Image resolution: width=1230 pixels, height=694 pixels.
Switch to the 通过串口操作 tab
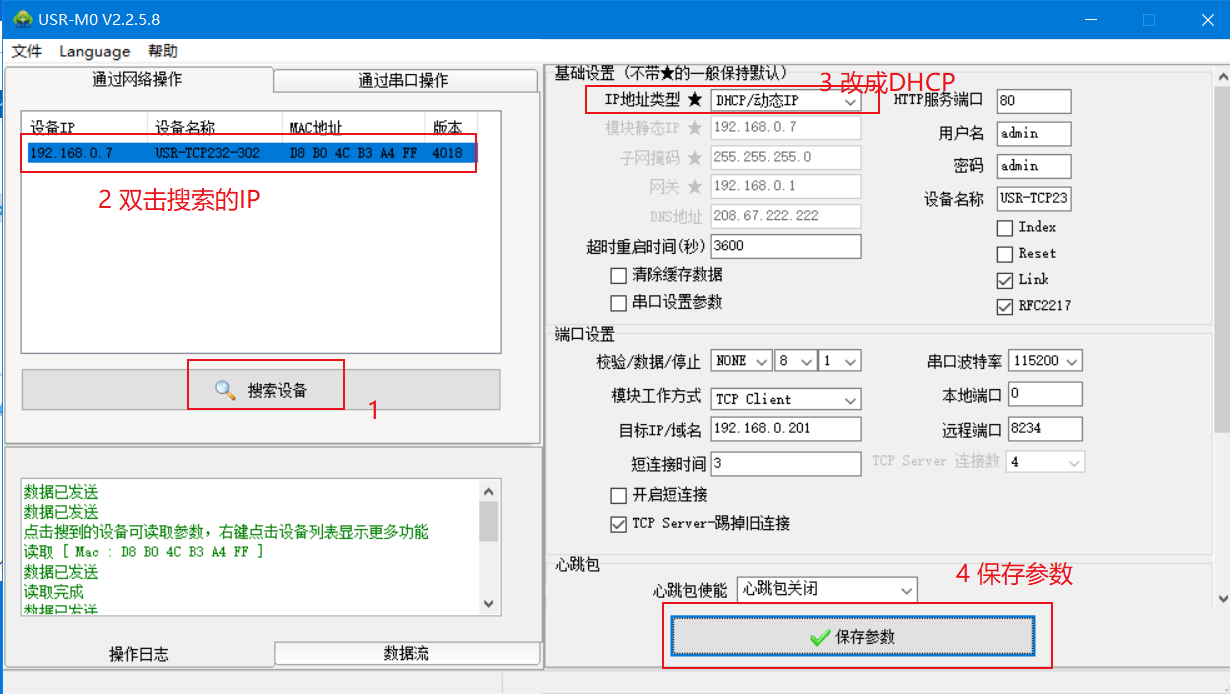[403, 80]
